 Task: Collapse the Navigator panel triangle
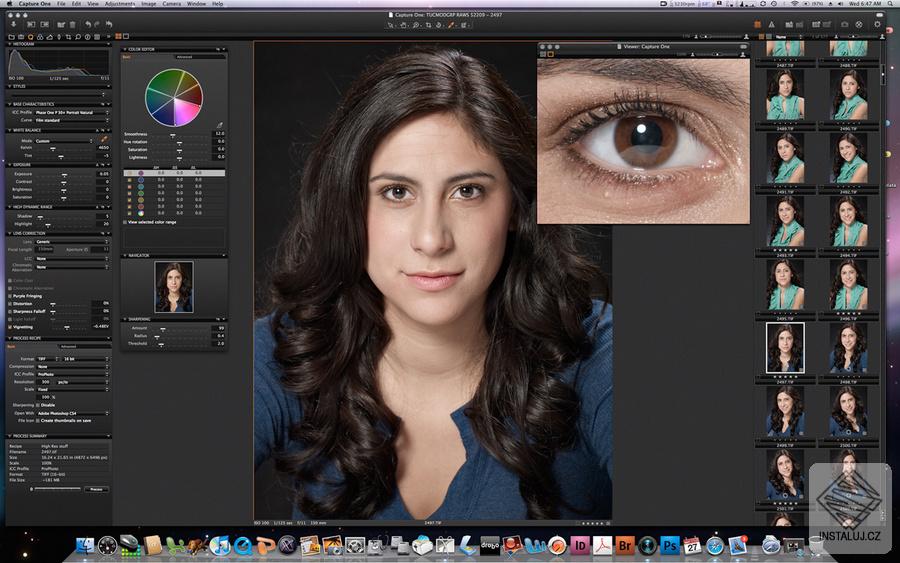click(125, 255)
